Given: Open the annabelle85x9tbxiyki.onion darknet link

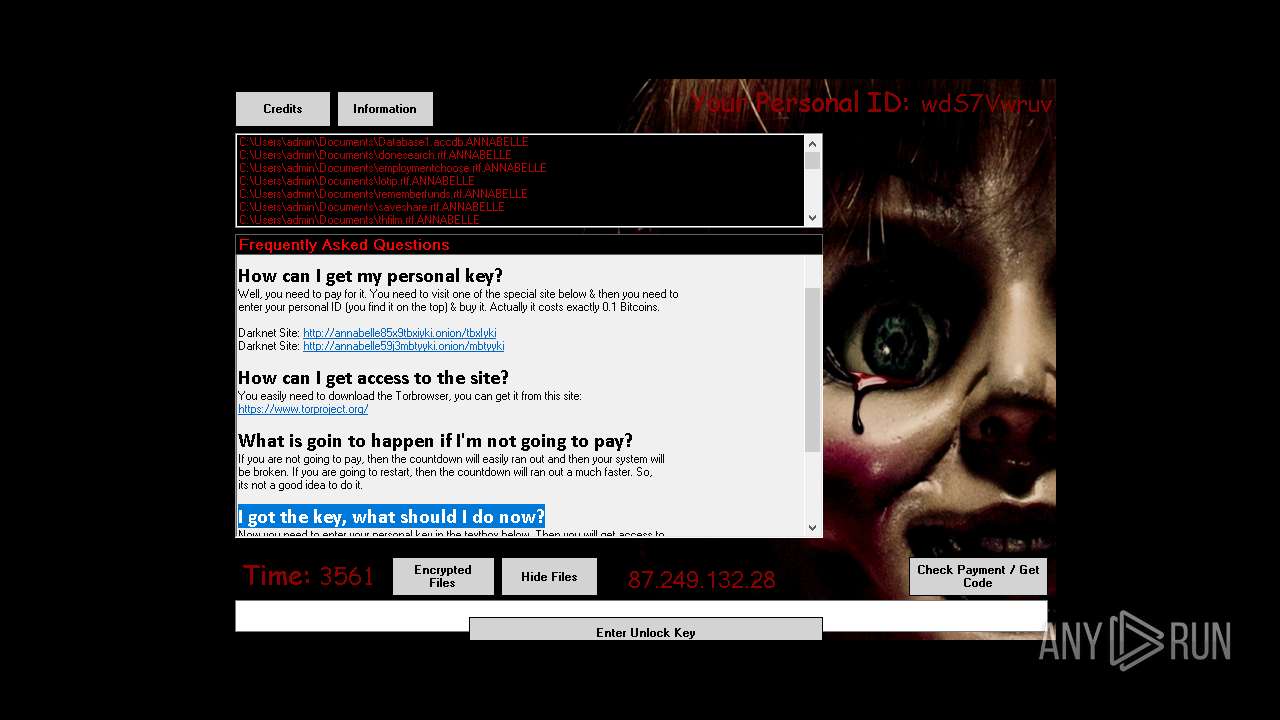Looking at the screenshot, I should (400, 333).
